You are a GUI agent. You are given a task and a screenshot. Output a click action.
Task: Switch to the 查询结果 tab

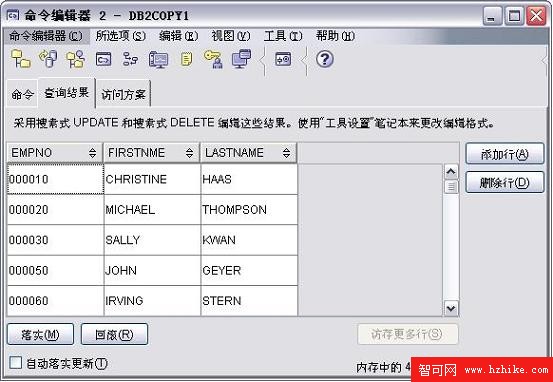66,93
